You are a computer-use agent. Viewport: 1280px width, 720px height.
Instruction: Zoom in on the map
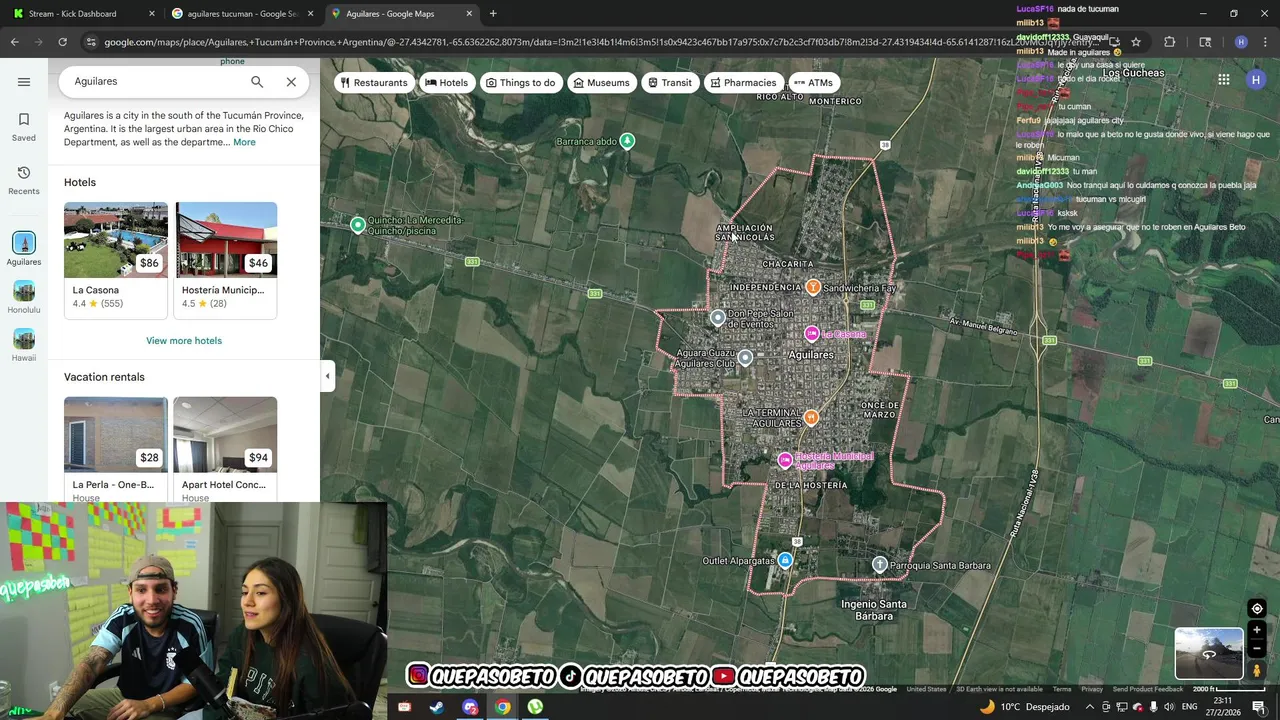[1257, 631]
